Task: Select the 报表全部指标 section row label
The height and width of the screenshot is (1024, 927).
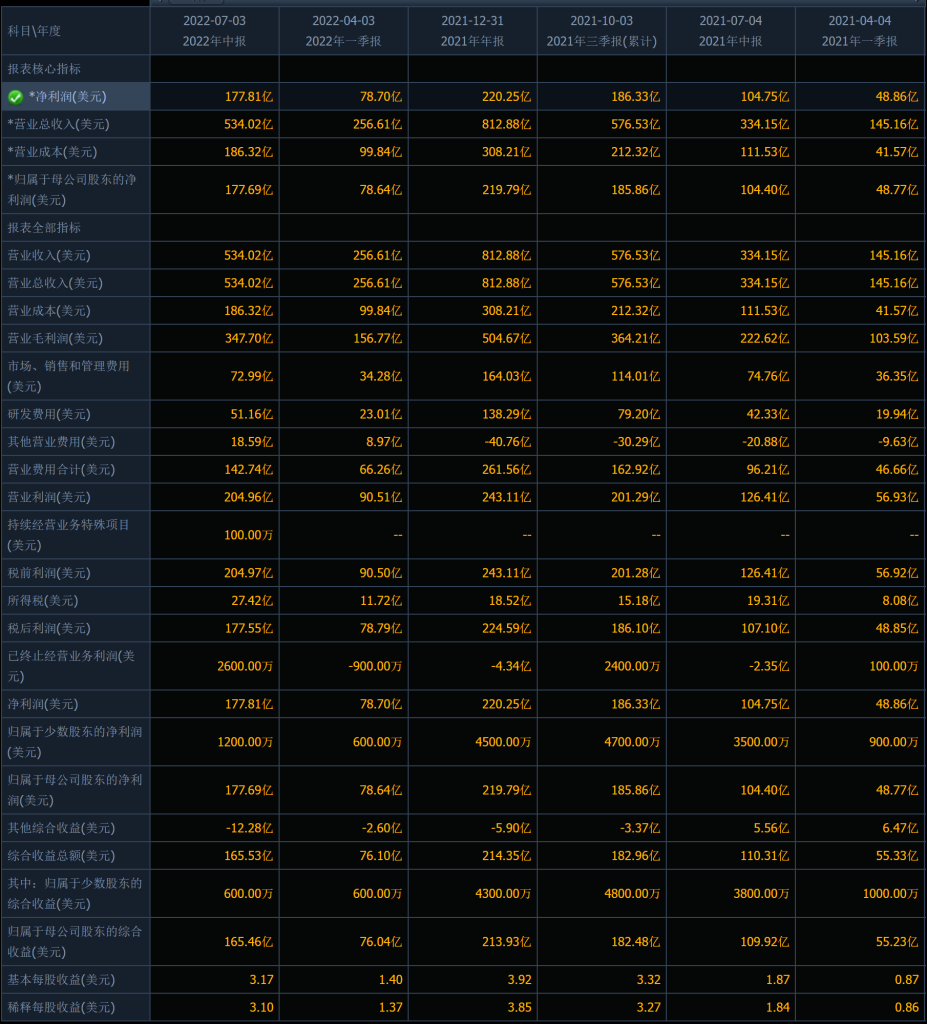Action: coord(44,228)
